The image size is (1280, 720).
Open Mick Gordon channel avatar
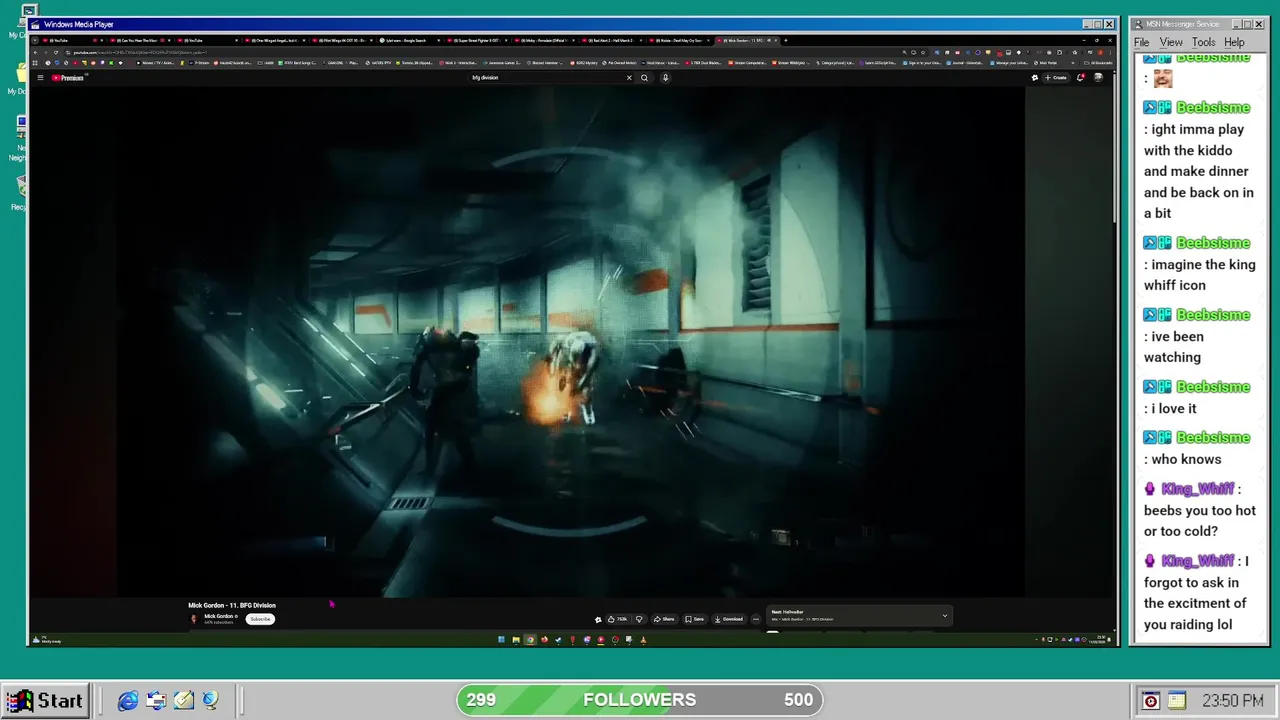coord(195,619)
